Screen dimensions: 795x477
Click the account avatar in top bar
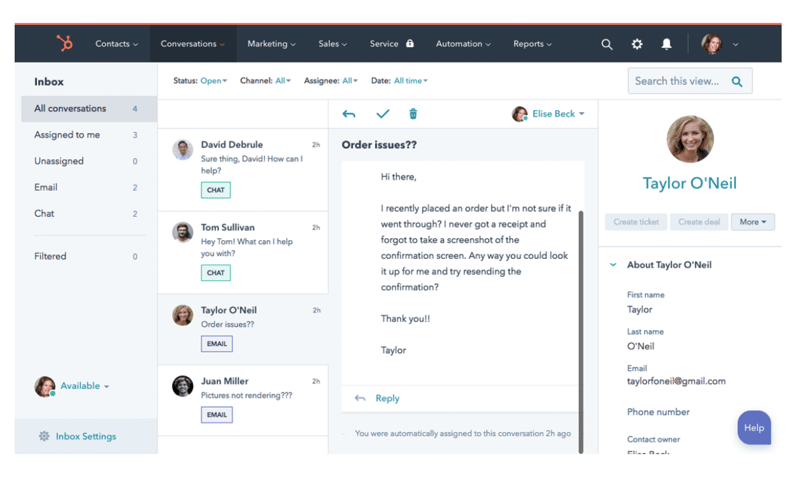[711, 44]
